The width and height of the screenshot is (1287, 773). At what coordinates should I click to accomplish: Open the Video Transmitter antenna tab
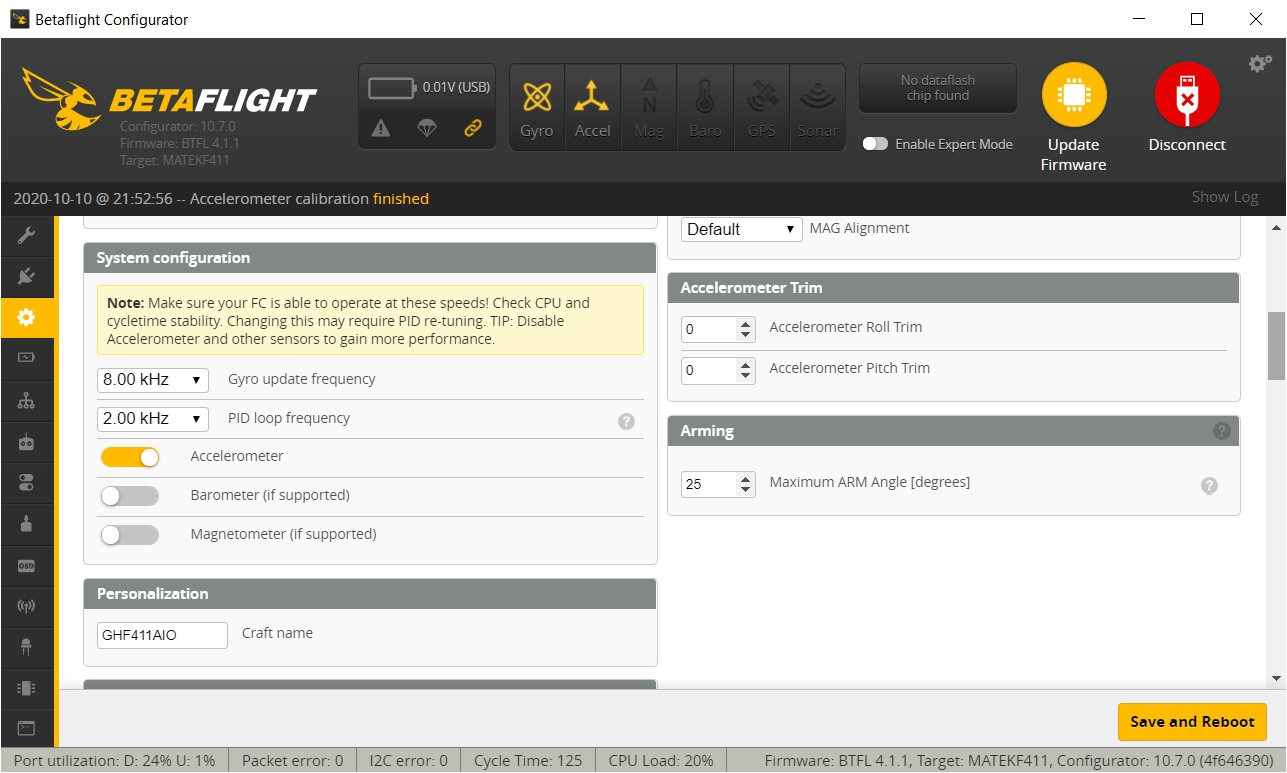pyautogui.click(x=27, y=606)
